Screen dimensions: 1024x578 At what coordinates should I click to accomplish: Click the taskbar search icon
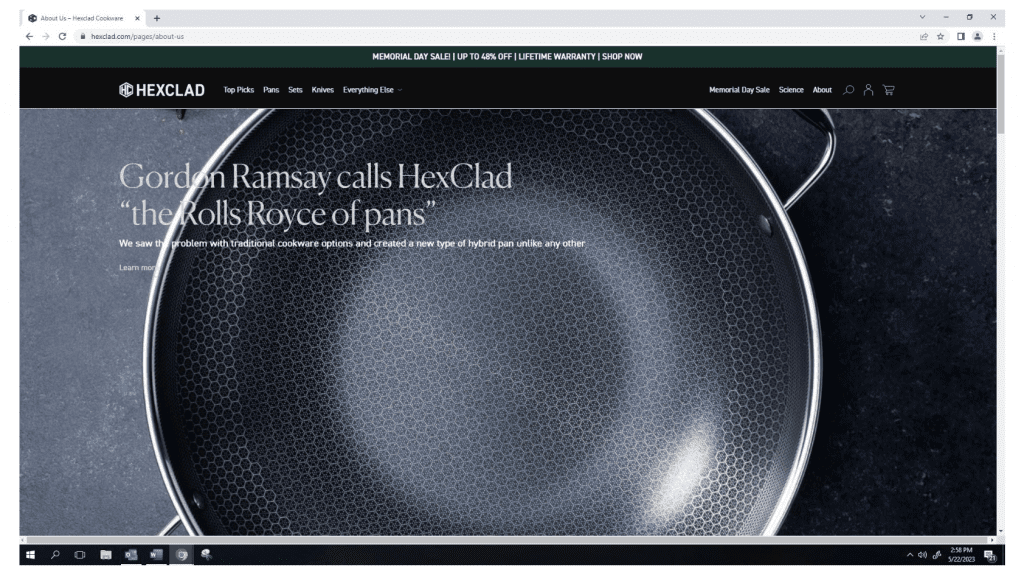[x=56, y=555]
